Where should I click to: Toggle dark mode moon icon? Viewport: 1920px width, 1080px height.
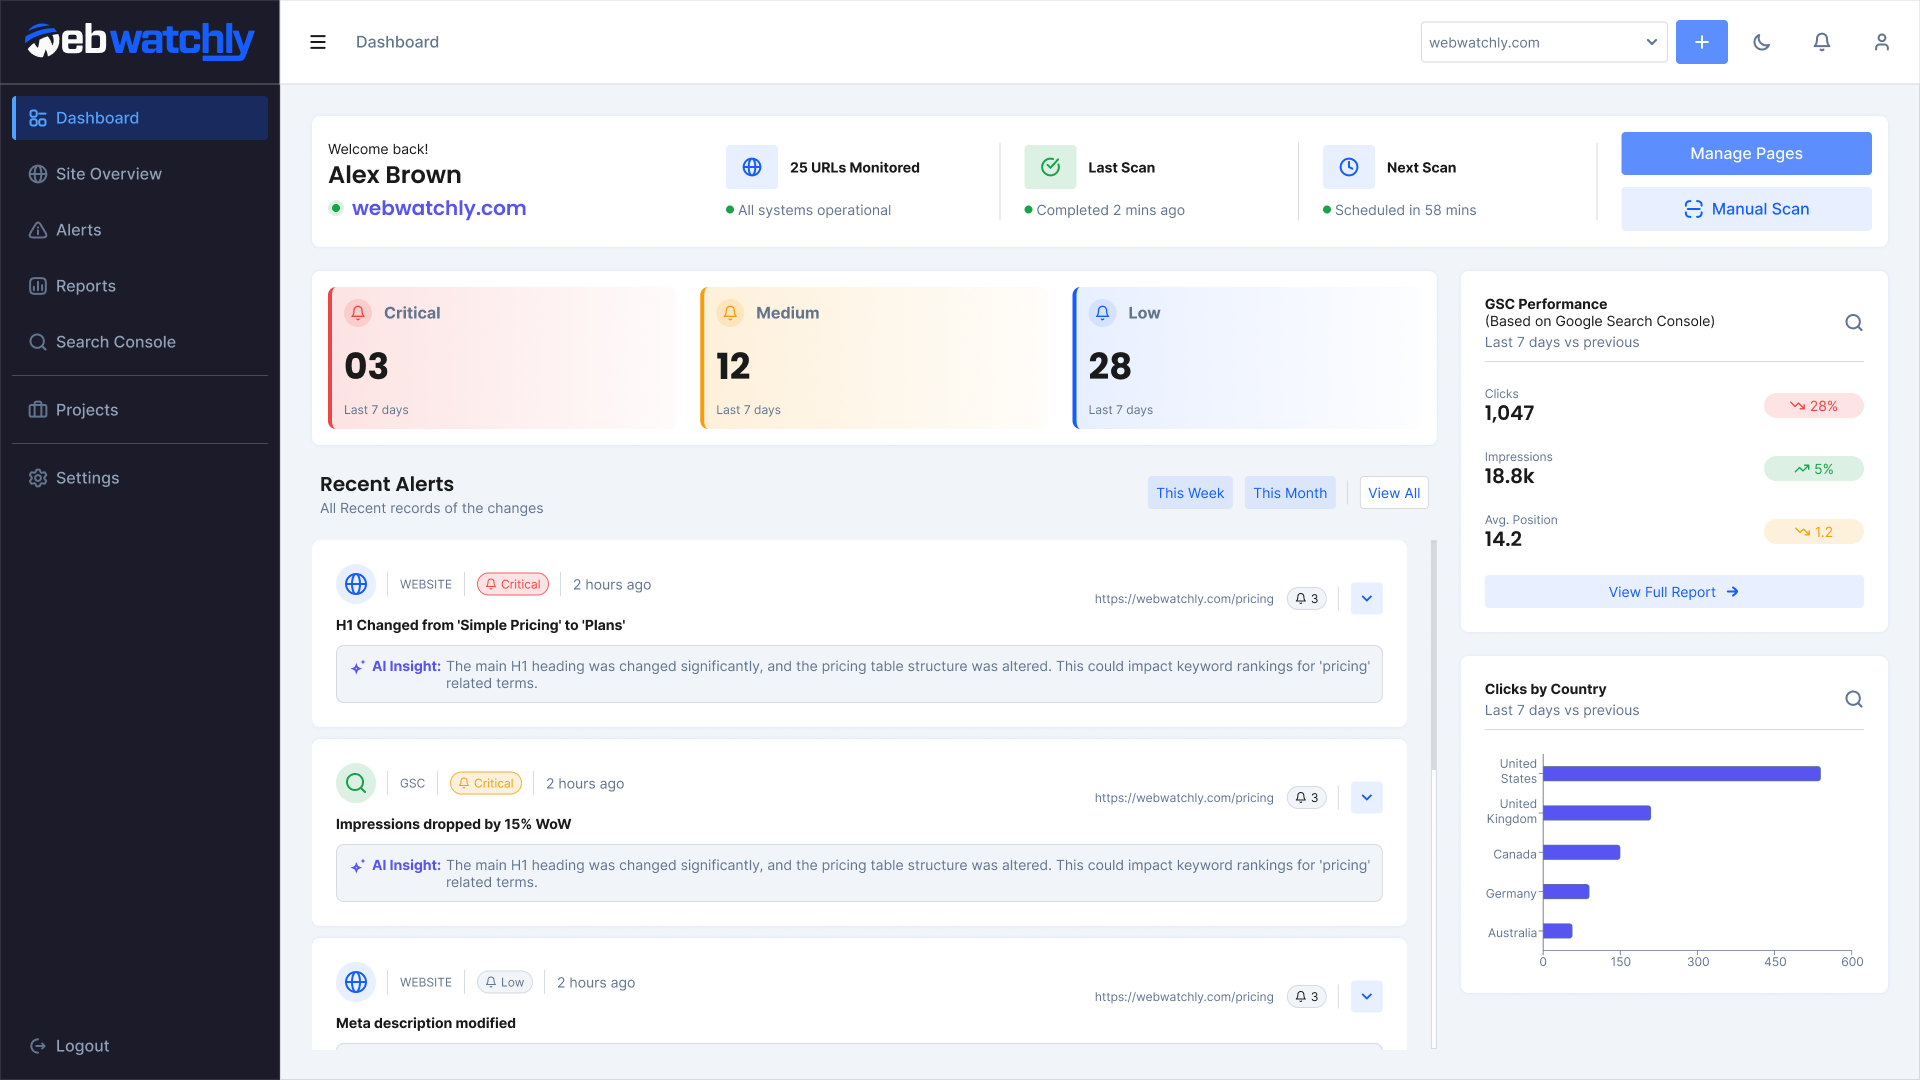(1762, 42)
